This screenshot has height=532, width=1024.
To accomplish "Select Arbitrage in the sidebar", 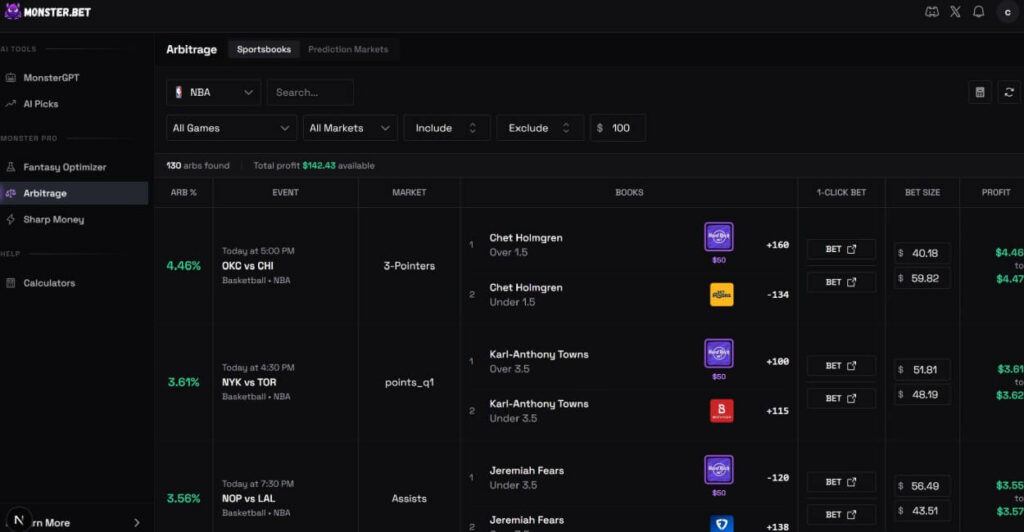I will point(74,193).
